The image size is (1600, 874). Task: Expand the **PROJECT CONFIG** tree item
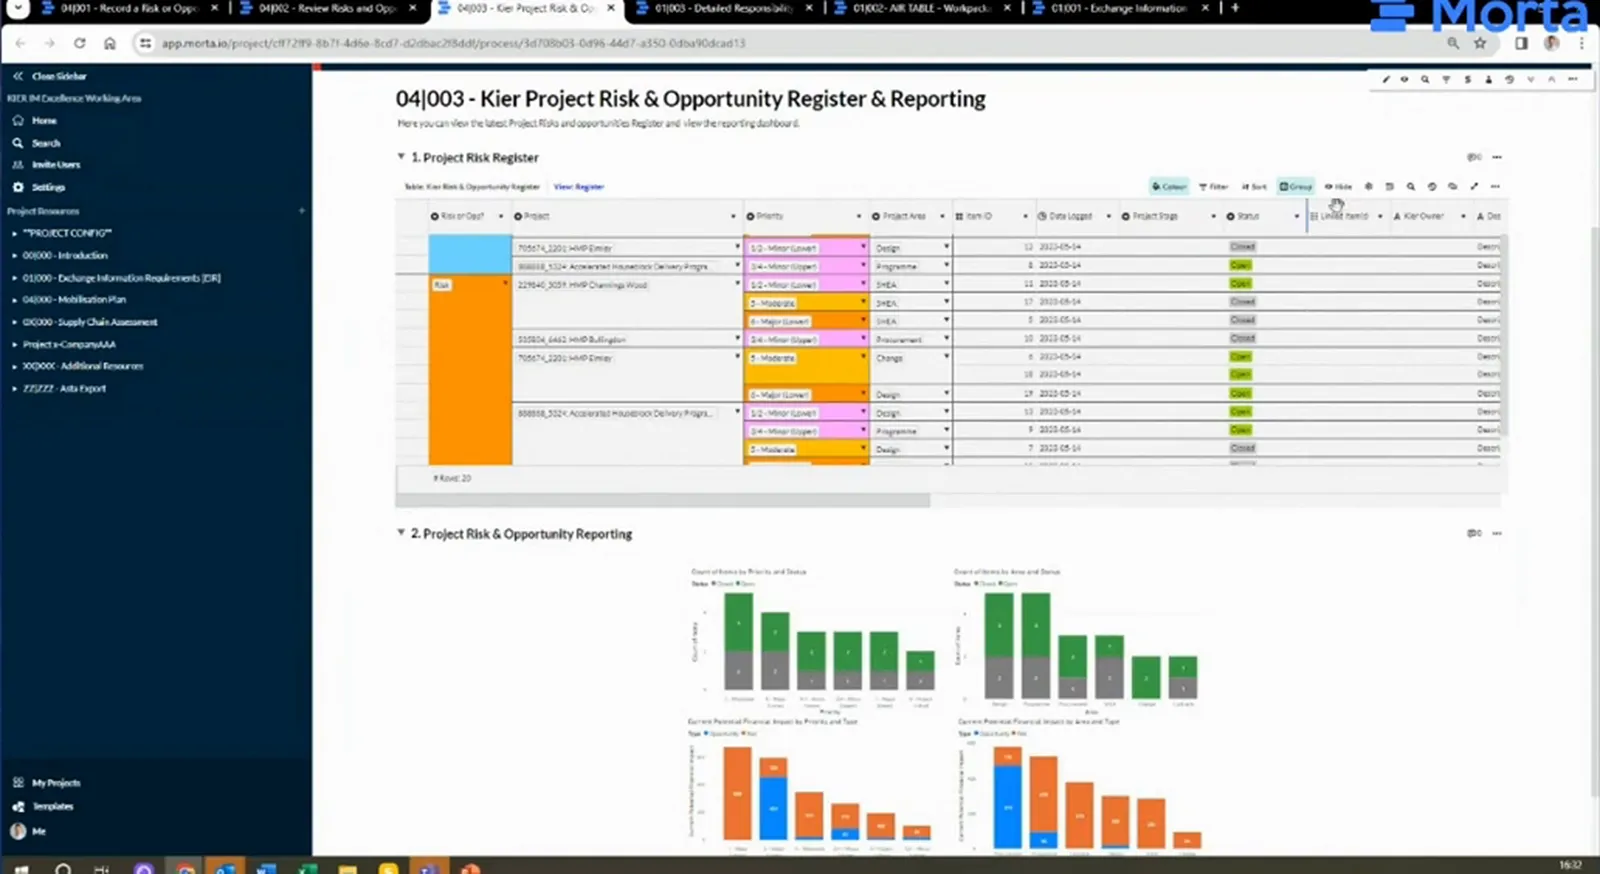[14, 233]
